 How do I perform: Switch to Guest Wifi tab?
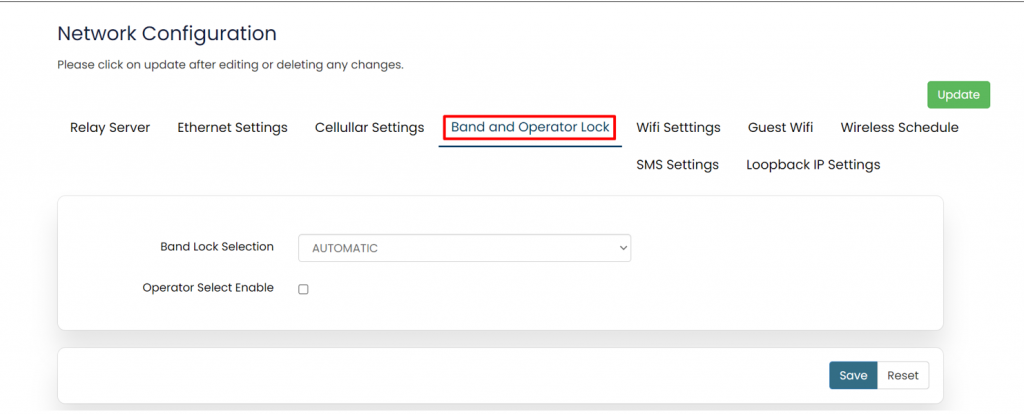(780, 127)
